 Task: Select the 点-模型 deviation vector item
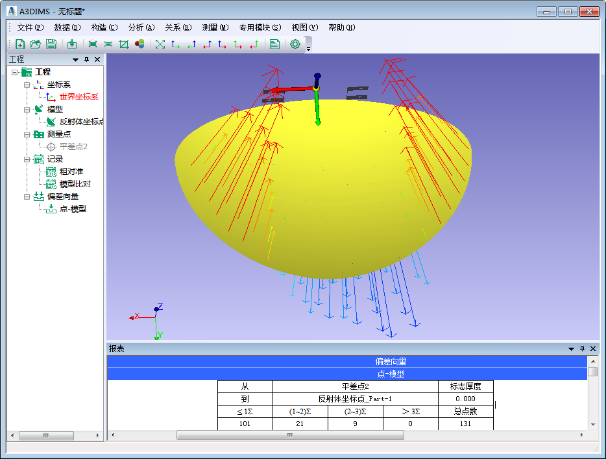[x=72, y=209]
